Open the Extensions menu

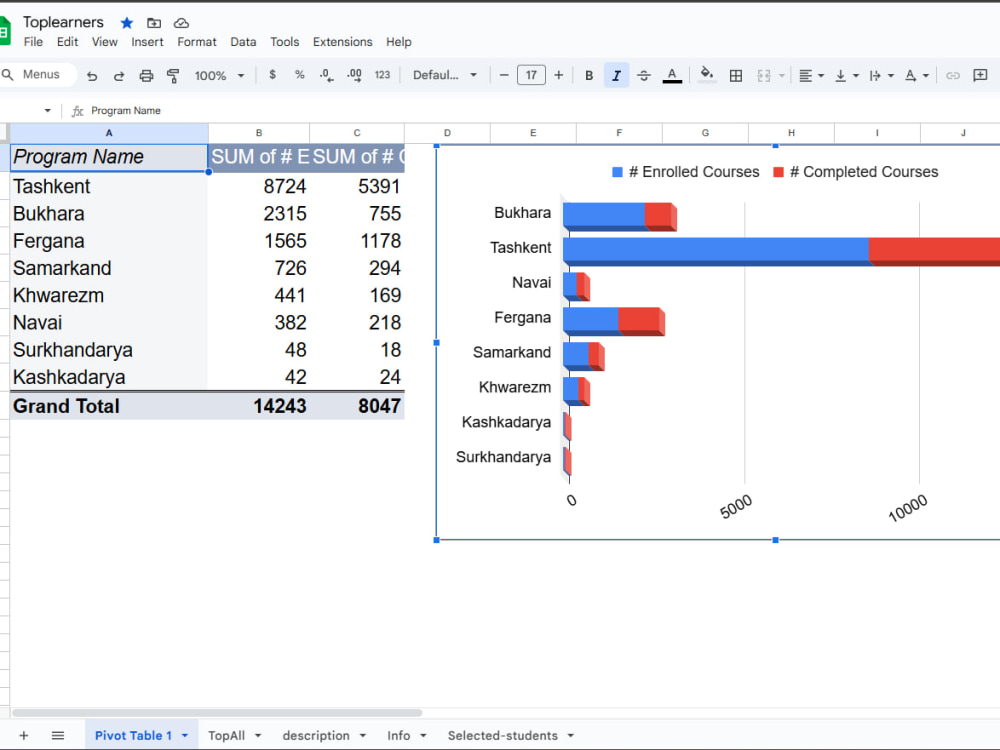pos(342,41)
